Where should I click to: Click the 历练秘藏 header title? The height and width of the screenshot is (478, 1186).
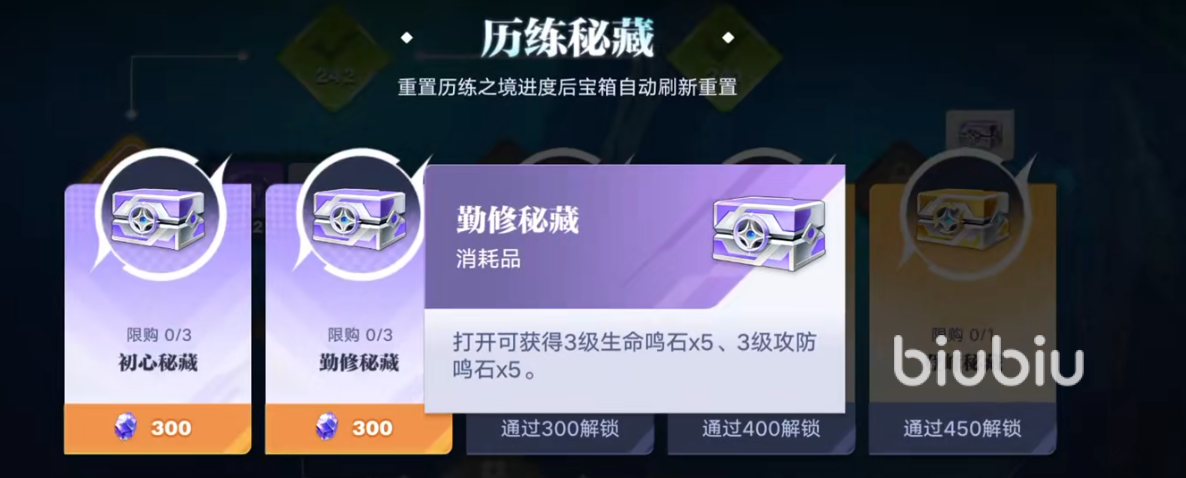pyautogui.click(x=568, y=39)
